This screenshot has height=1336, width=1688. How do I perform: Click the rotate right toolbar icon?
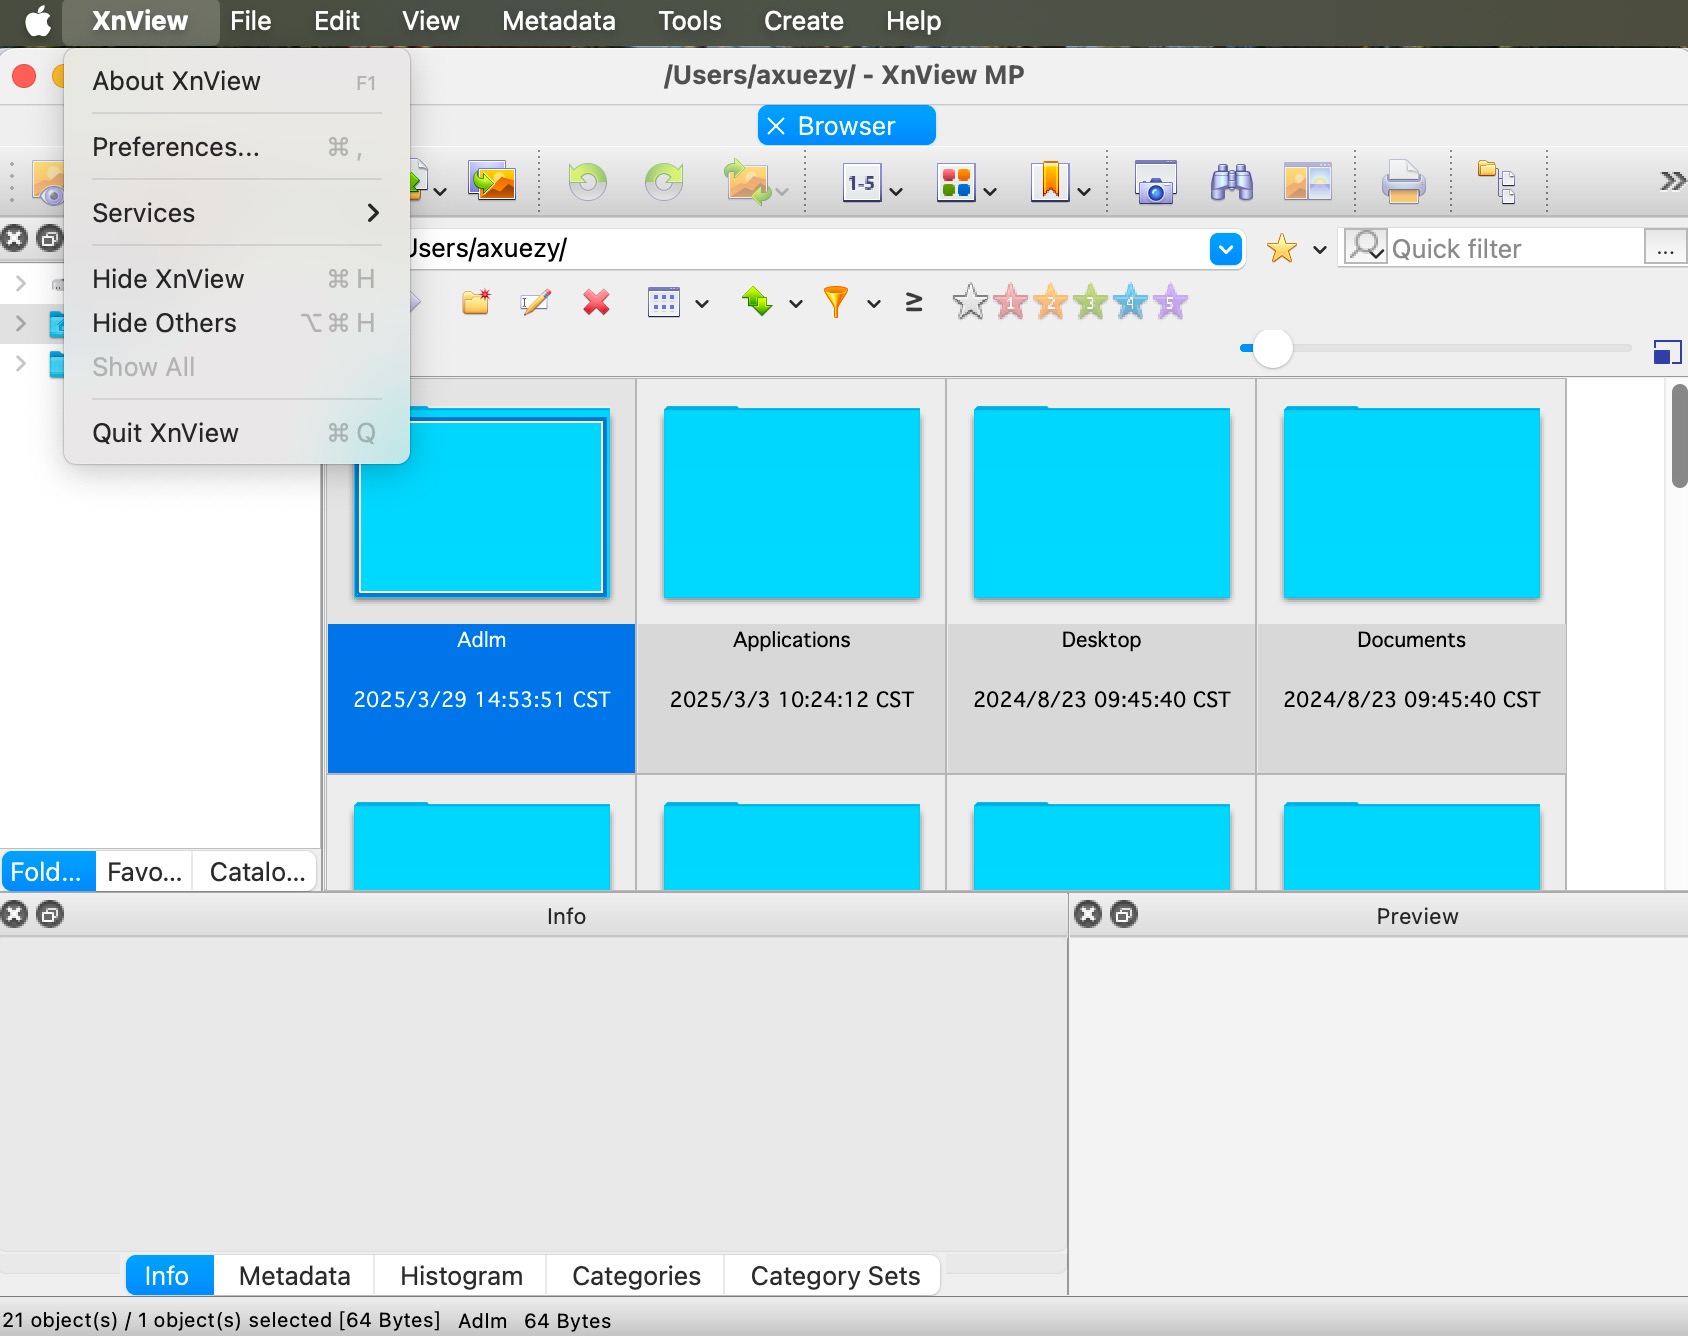(x=663, y=182)
